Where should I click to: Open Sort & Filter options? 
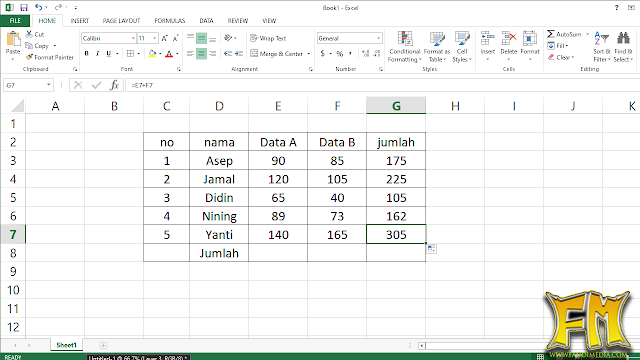(x=602, y=47)
